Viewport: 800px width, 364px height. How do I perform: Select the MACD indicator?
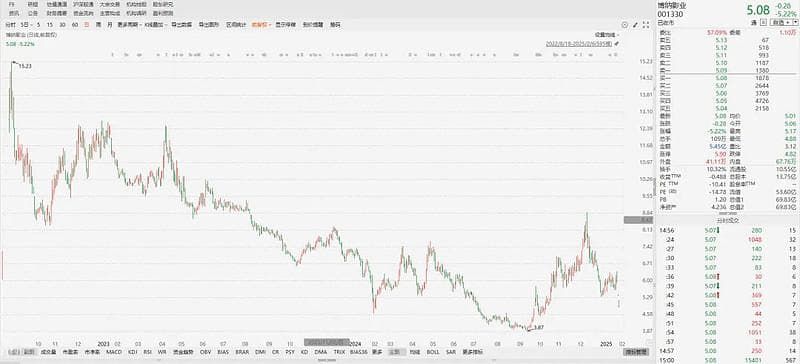113,352
